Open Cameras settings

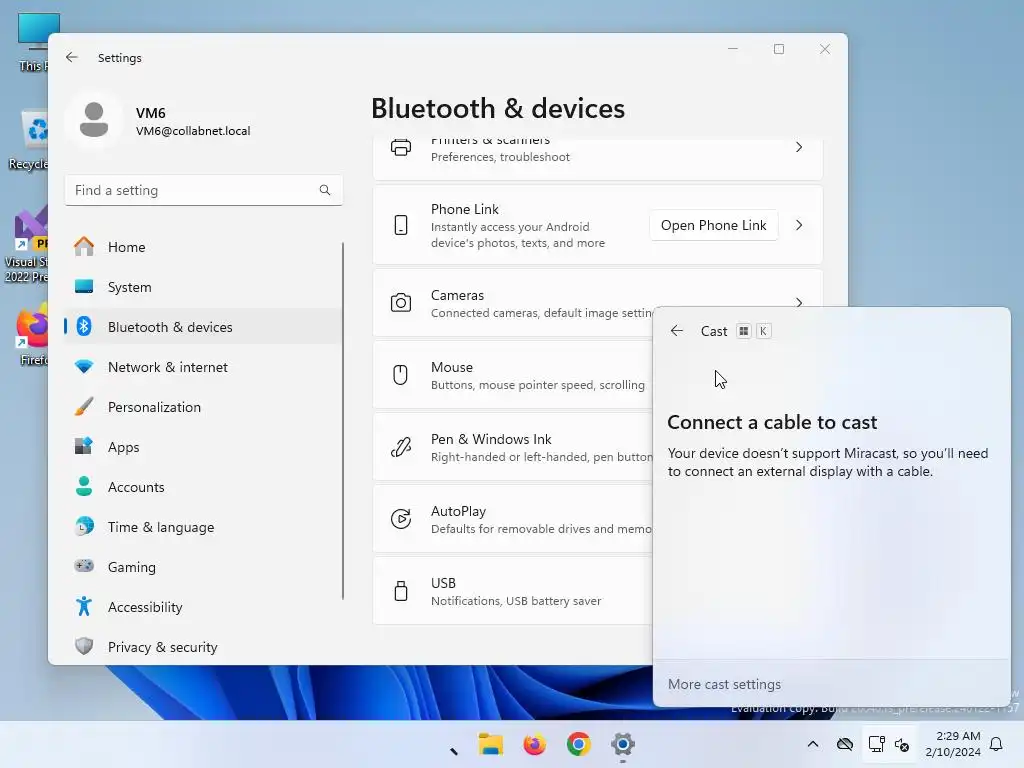click(598, 303)
